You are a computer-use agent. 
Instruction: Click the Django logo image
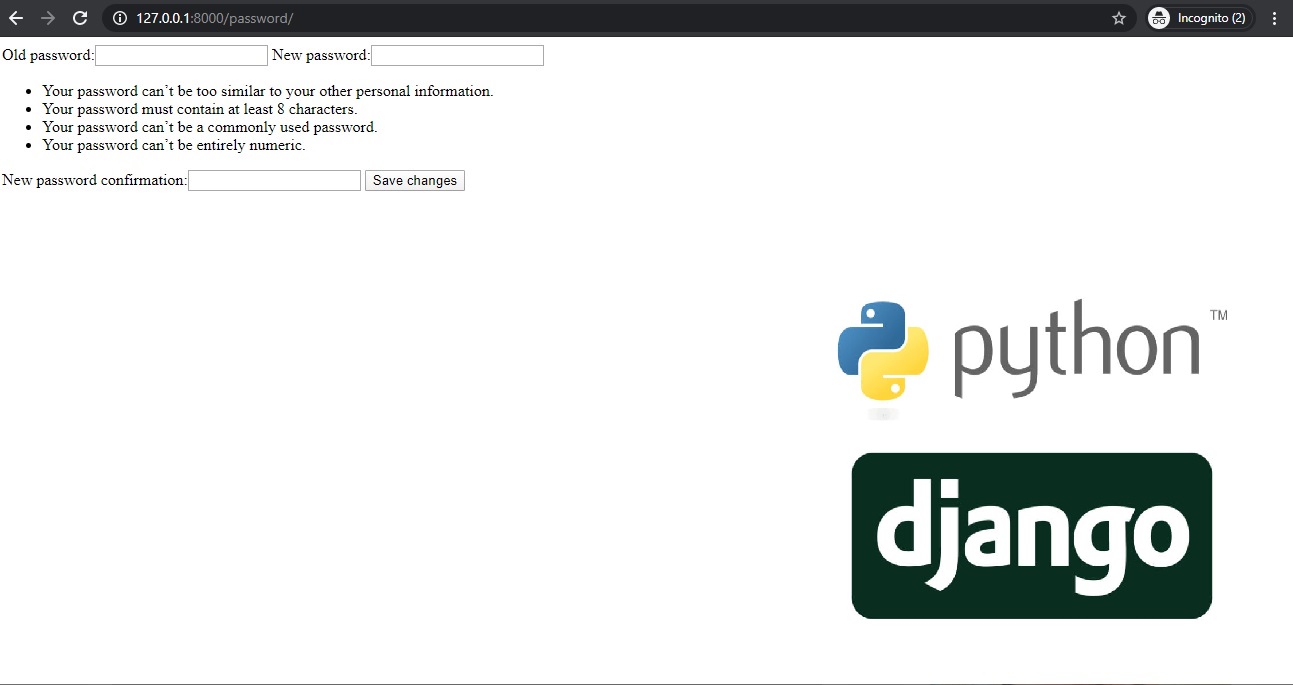tap(1030, 535)
